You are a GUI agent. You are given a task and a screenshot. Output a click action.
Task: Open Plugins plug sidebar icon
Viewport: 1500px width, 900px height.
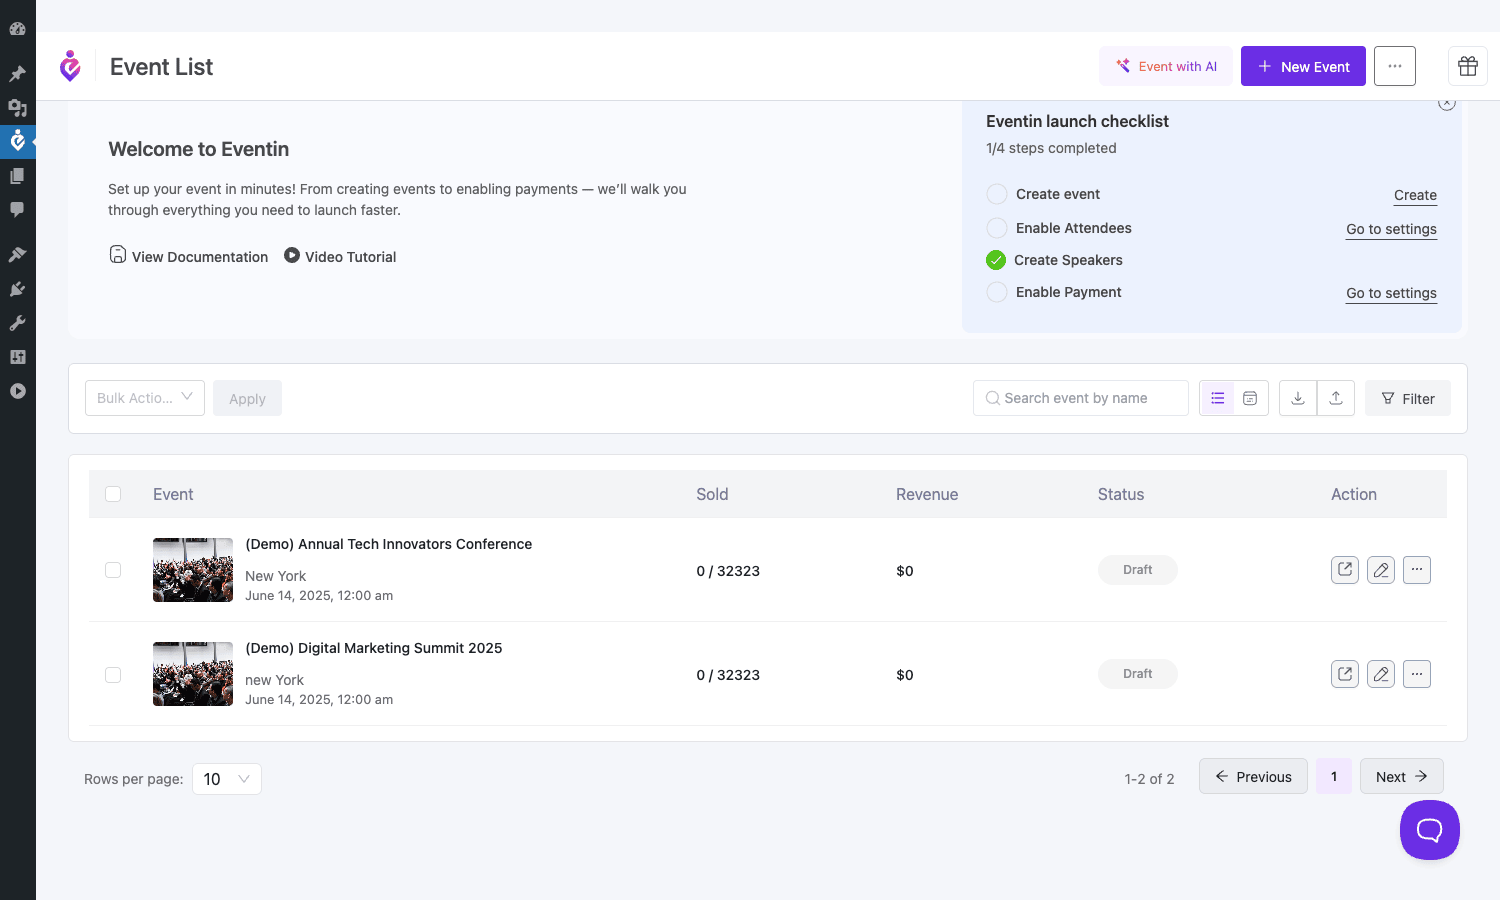point(17,289)
